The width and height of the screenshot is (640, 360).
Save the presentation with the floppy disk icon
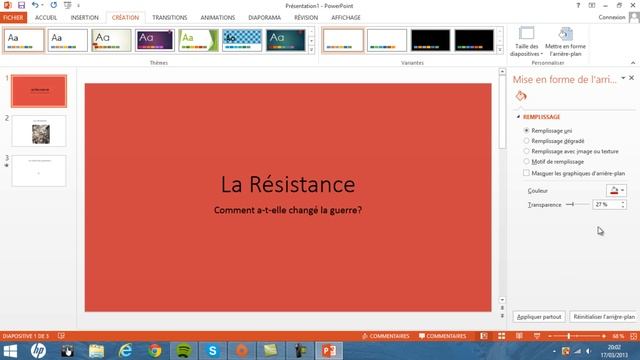pyautogui.click(x=21, y=5)
